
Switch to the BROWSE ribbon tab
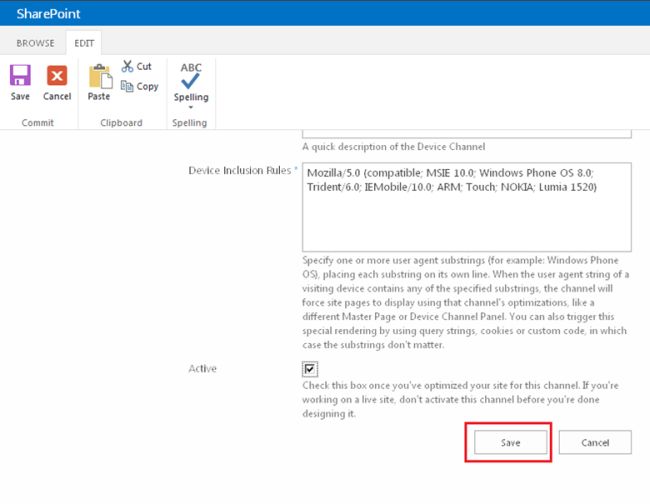pos(35,43)
